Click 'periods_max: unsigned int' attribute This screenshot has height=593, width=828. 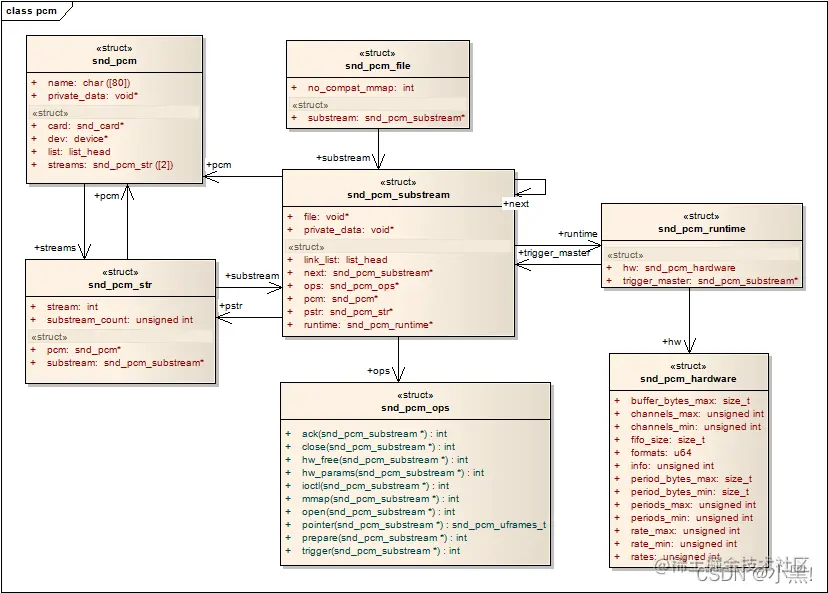pos(693,505)
